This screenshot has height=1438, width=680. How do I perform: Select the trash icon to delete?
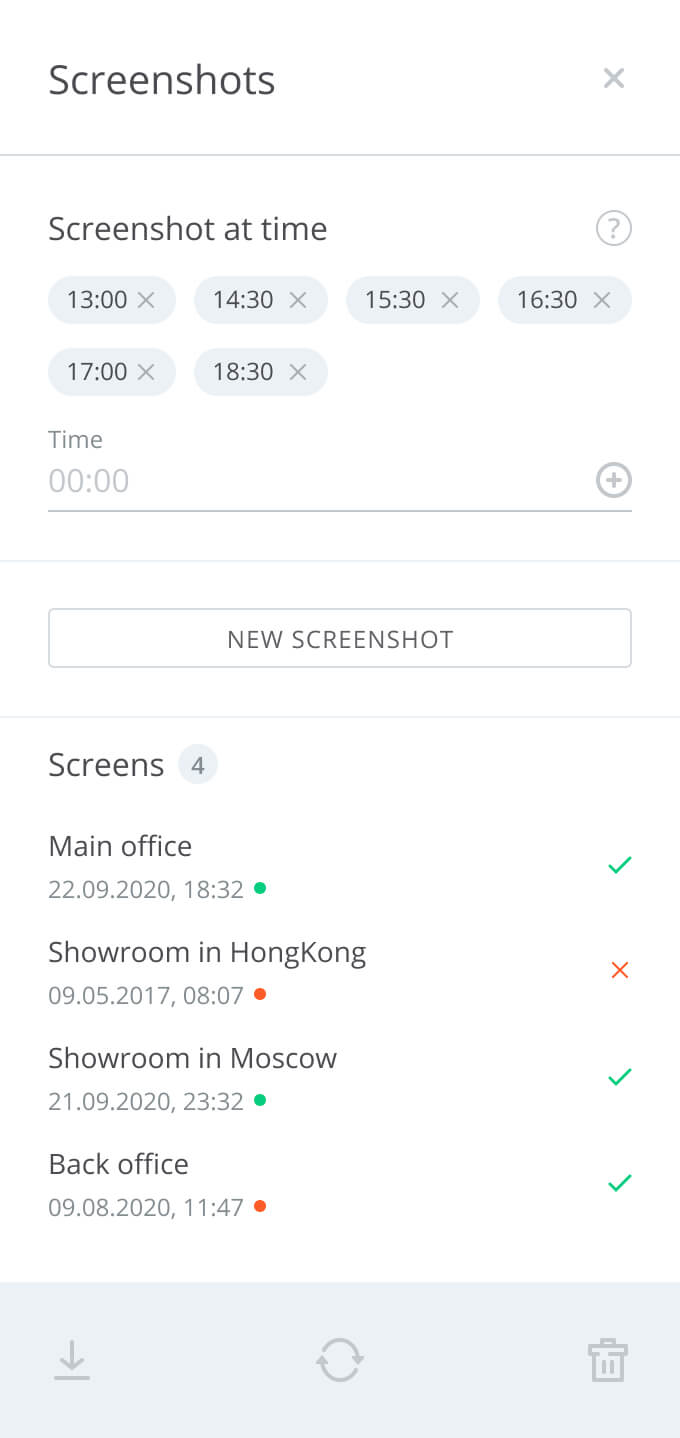coord(608,1360)
